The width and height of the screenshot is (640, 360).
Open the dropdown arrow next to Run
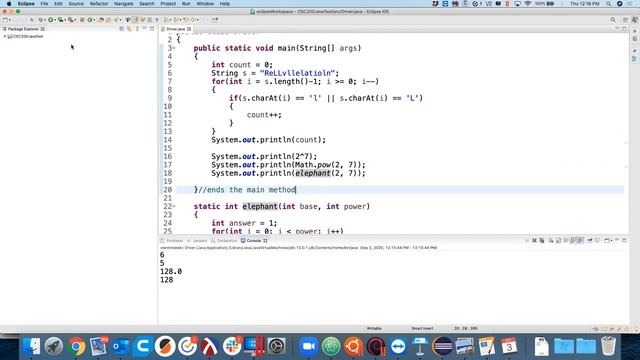click(55, 20)
